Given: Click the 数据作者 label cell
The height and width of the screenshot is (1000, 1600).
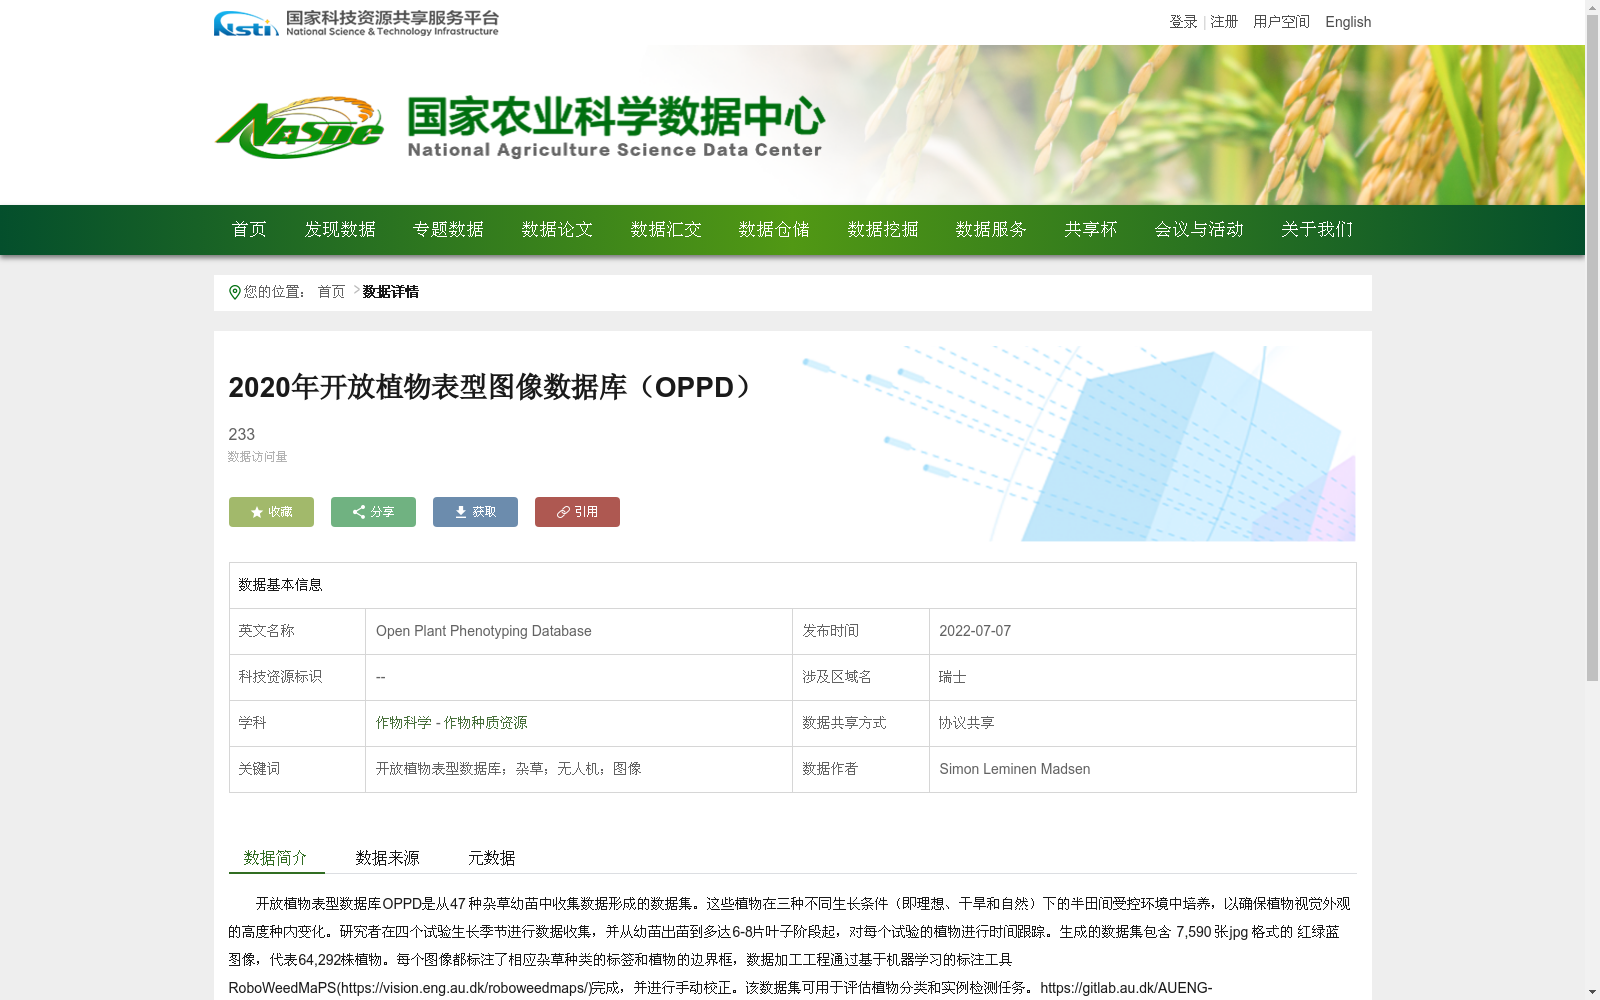Looking at the screenshot, I should coord(861,770).
